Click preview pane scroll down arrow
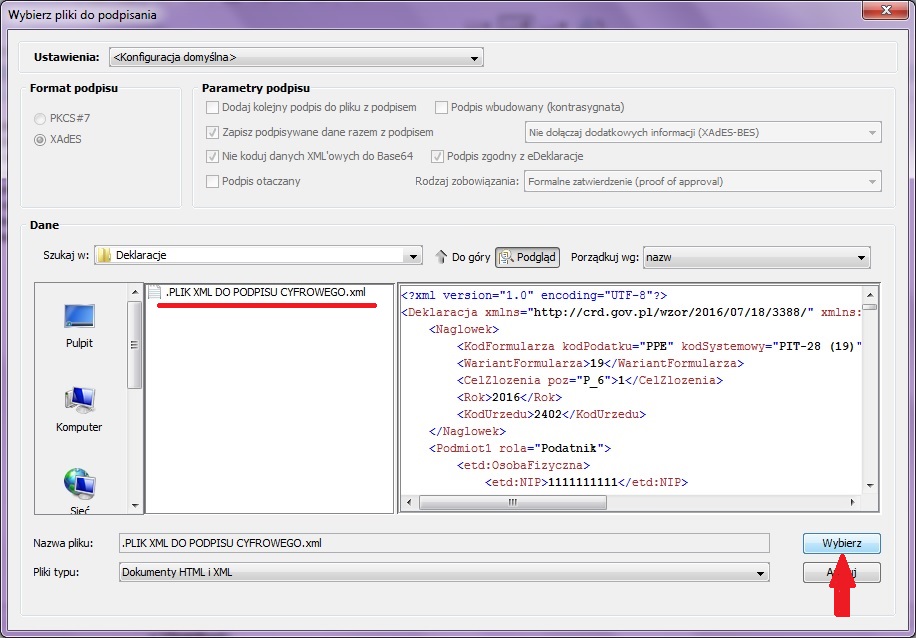The image size is (916, 638). click(870, 486)
